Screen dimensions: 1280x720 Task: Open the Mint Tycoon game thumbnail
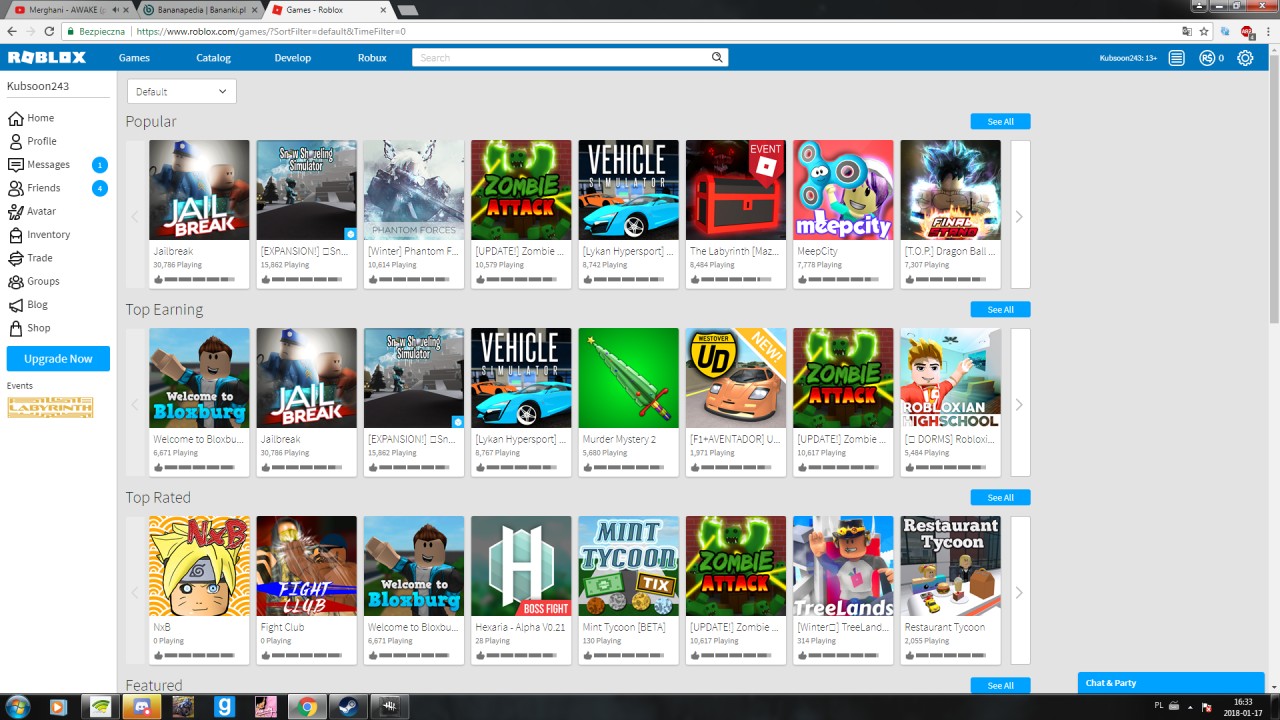(628, 566)
